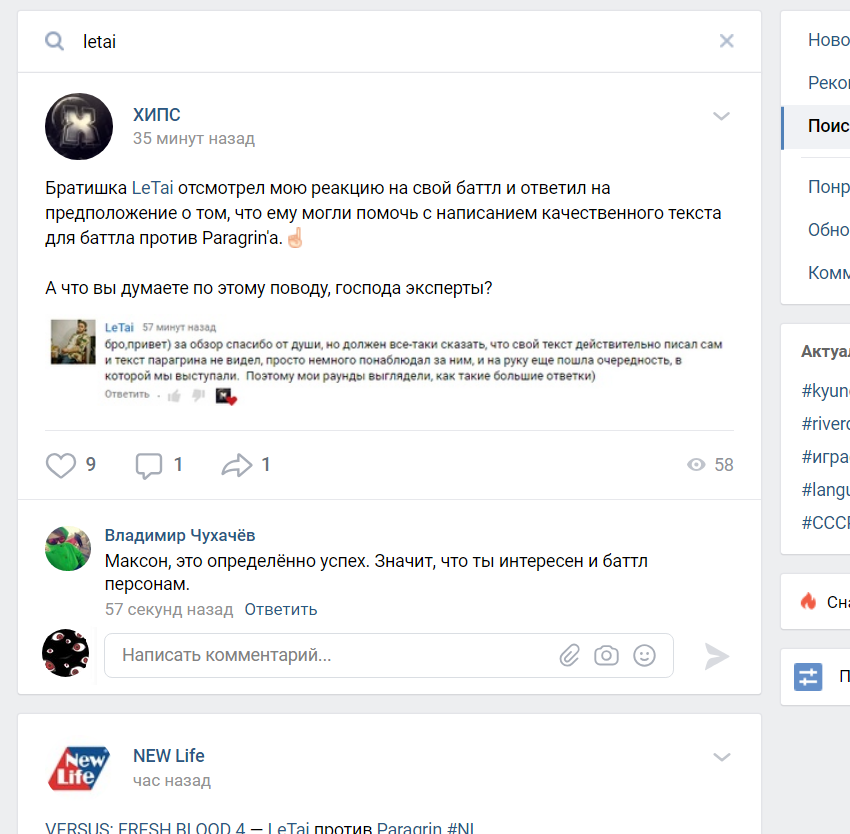Click Paragrin link in NEW Life post
Viewport: 850px width, 834px height.
pos(409,827)
